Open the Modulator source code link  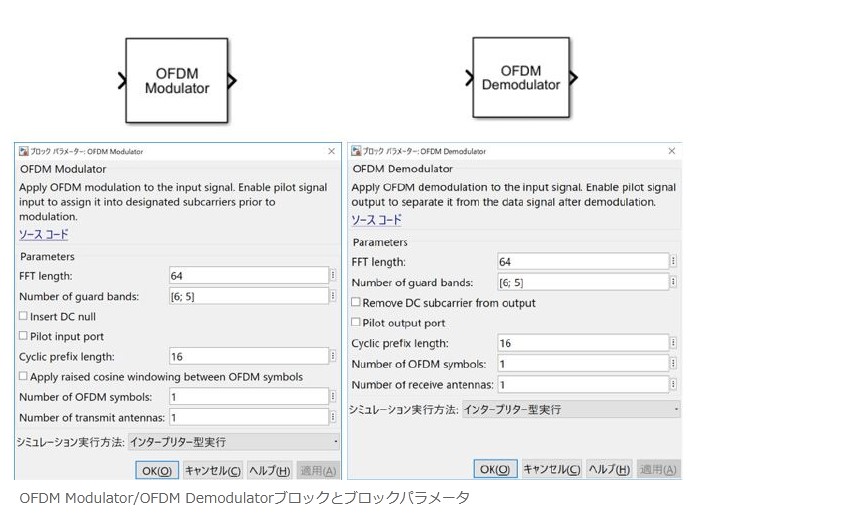pyautogui.click(x=44, y=235)
